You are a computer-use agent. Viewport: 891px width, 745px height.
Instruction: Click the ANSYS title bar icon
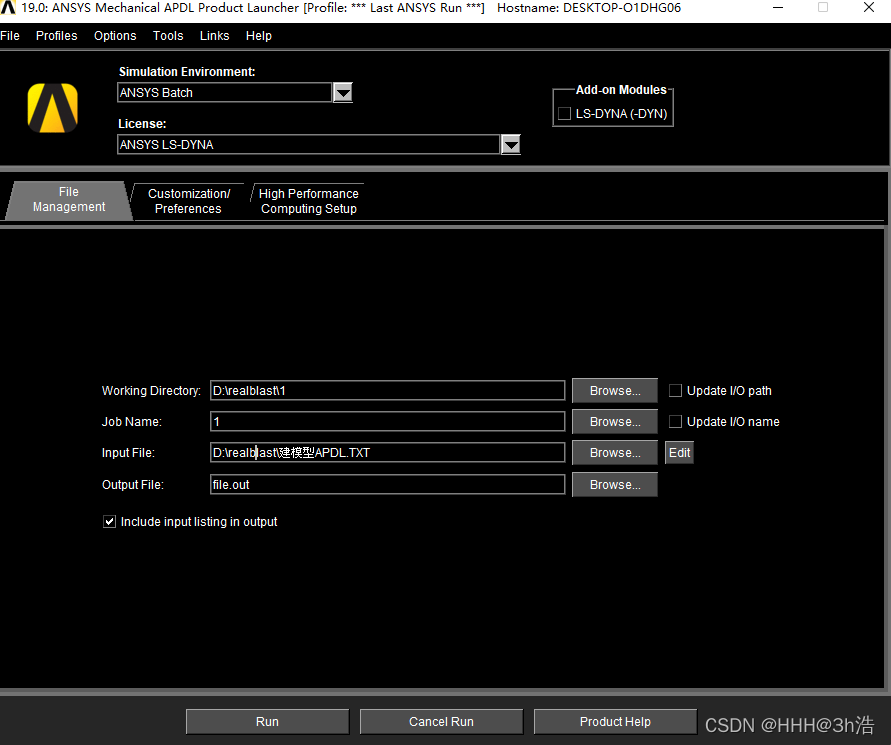(8, 7)
